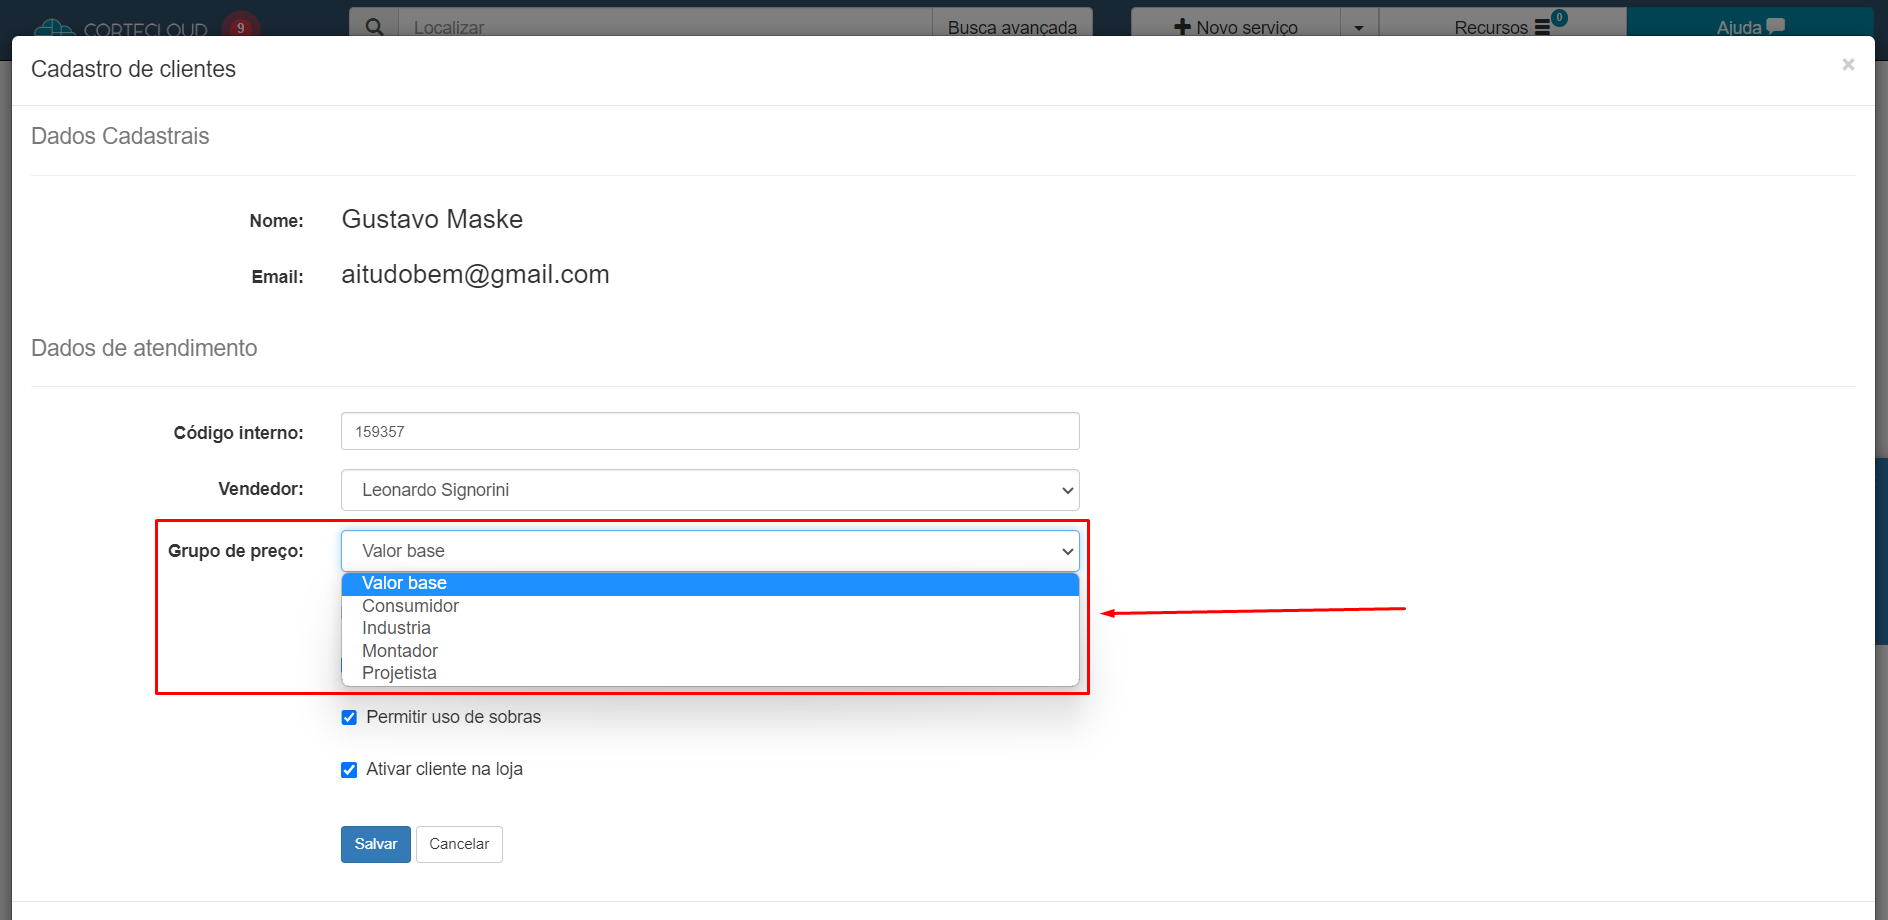This screenshot has height=920, width=1888.
Task: Click the Código interno input field
Action: [x=710, y=431]
